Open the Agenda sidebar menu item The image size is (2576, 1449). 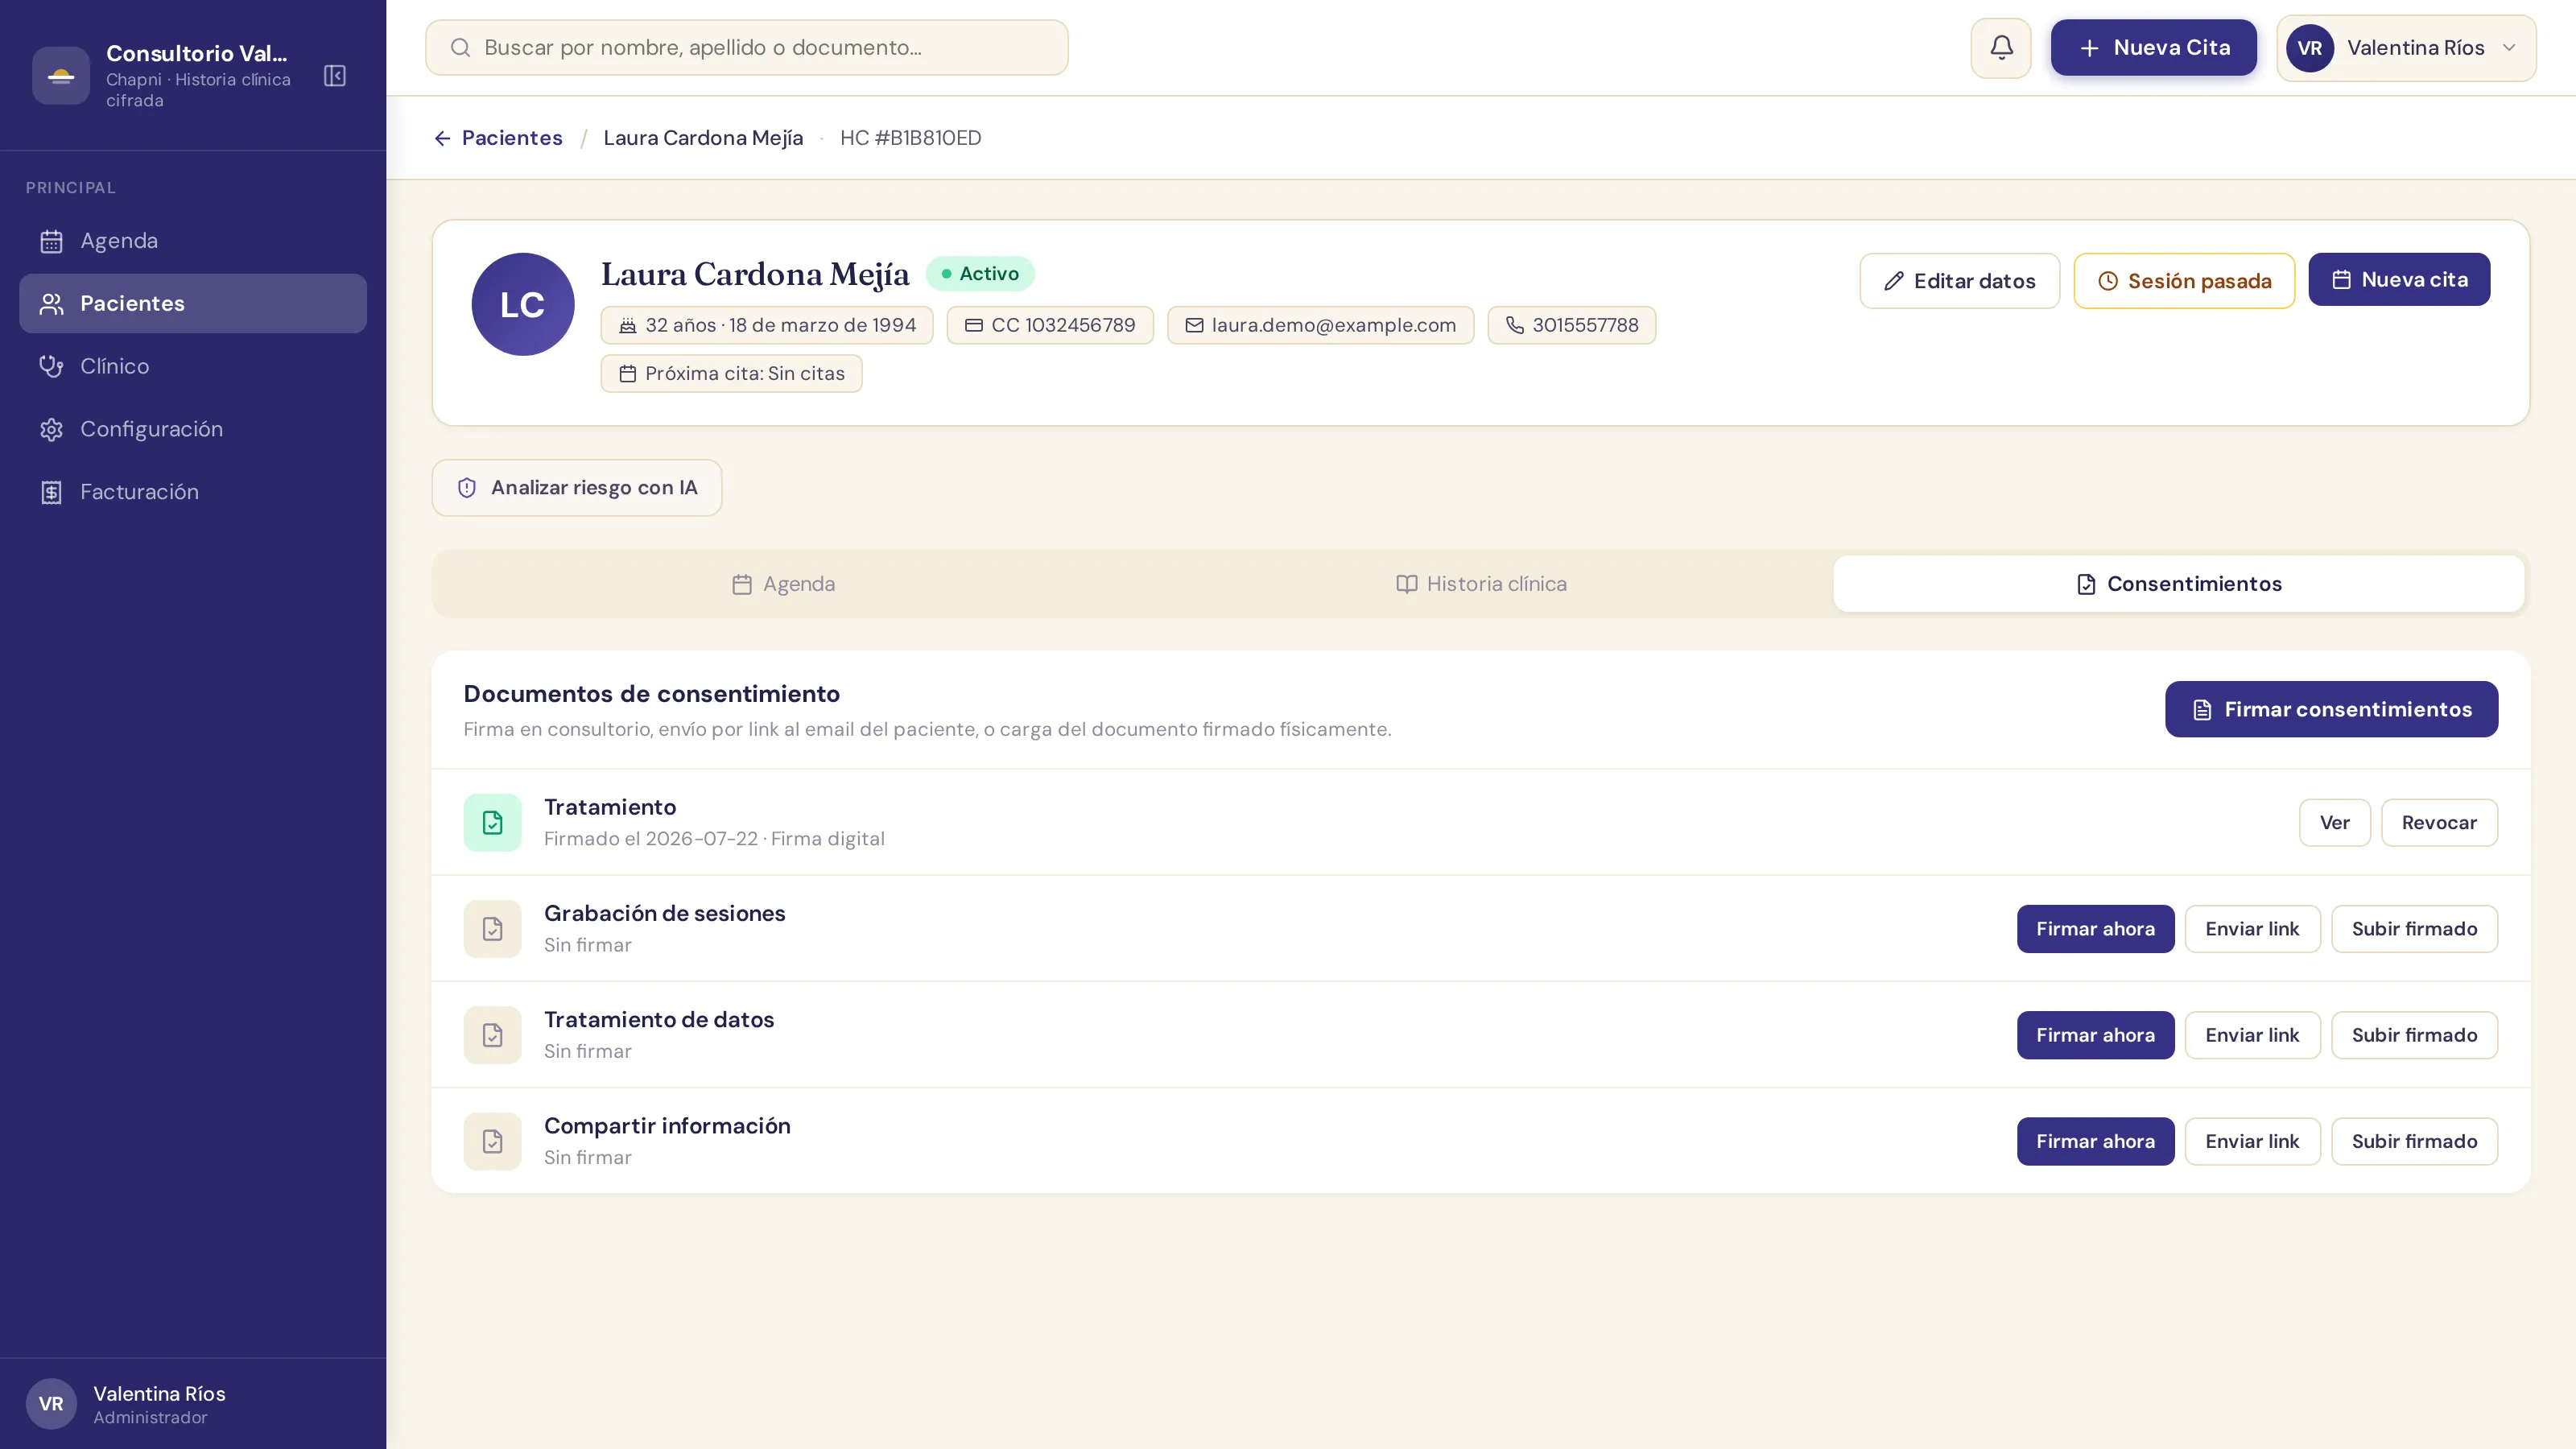pos(193,241)
